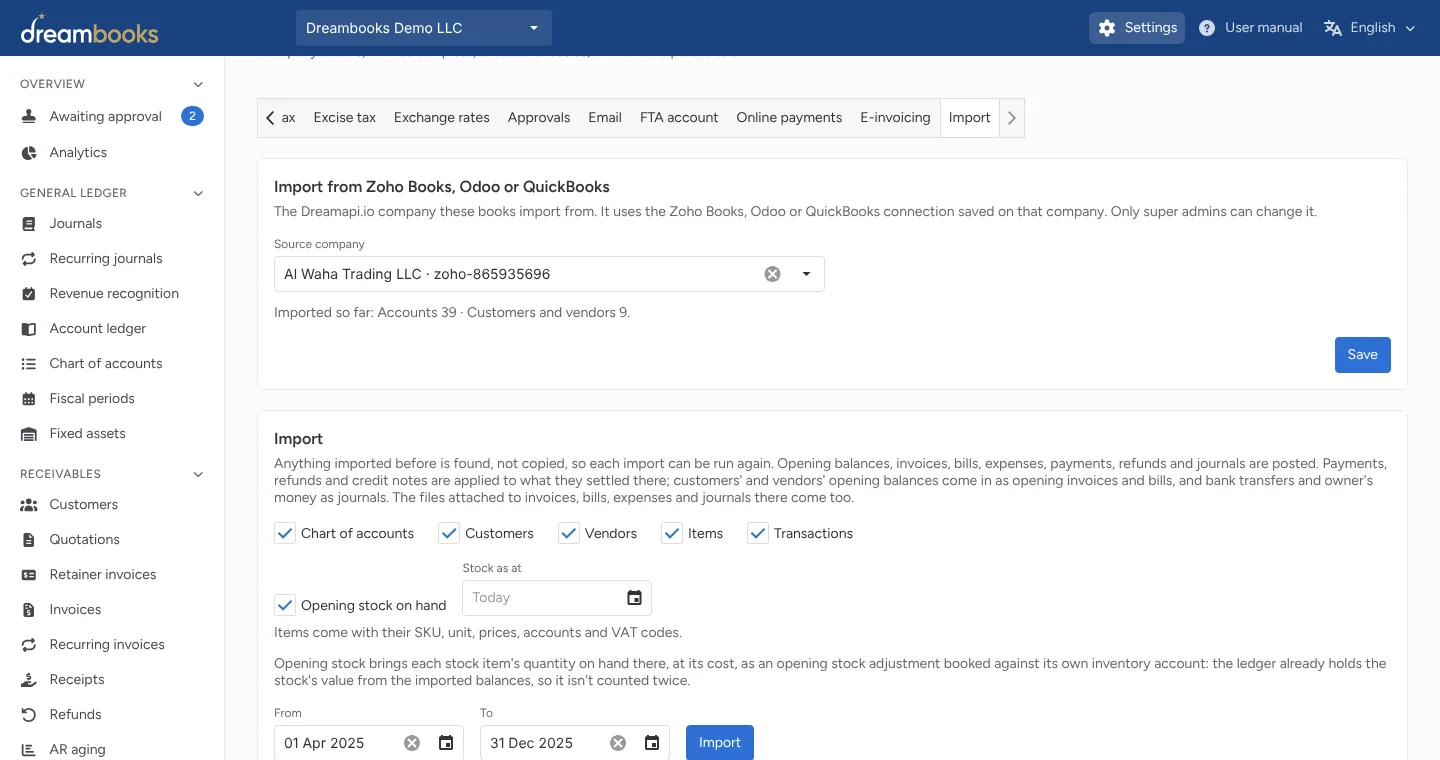
Task: Collapse the Overview sidebar section
Action: coord(198,84)
